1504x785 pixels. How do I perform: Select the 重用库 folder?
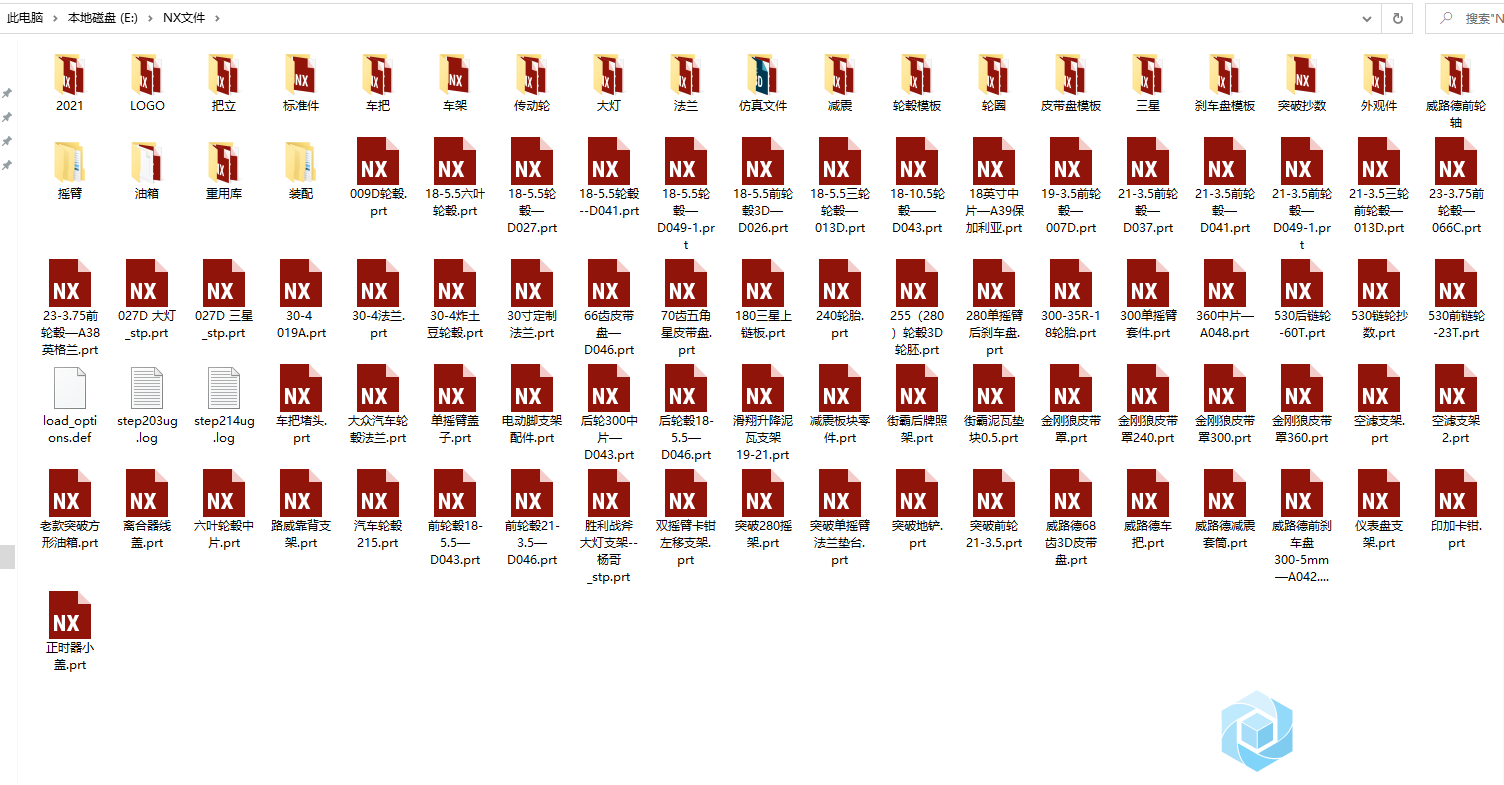224,170
